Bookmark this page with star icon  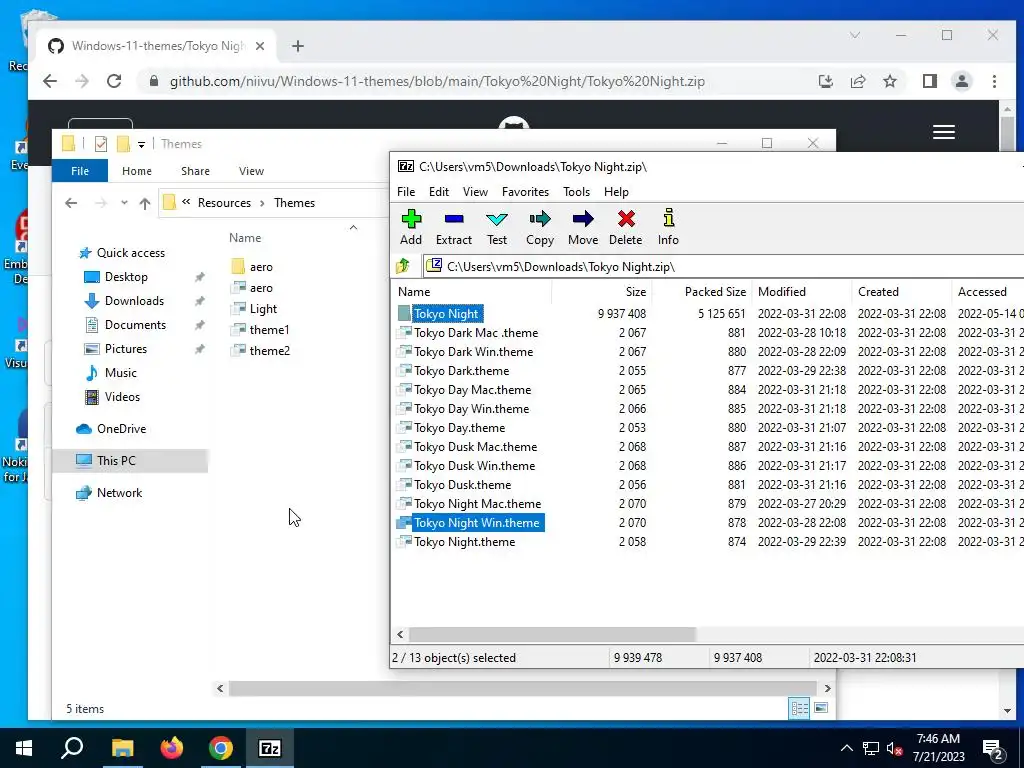tap(889, 82)
